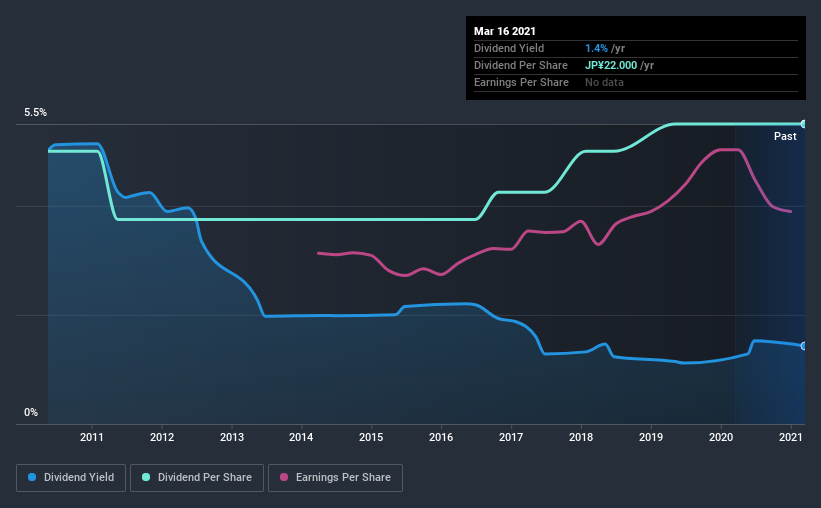Click the Dividend Yield line endpoint marker

pos(803,346)
